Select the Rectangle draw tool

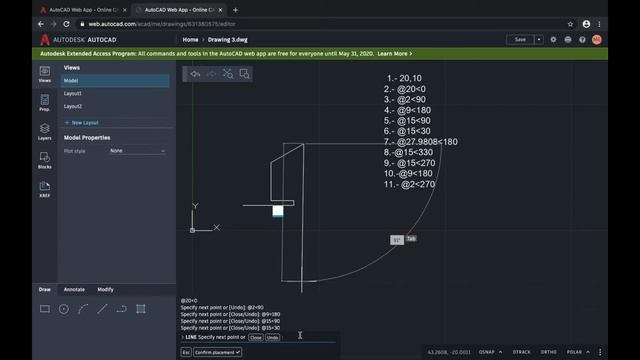point(45,309)
